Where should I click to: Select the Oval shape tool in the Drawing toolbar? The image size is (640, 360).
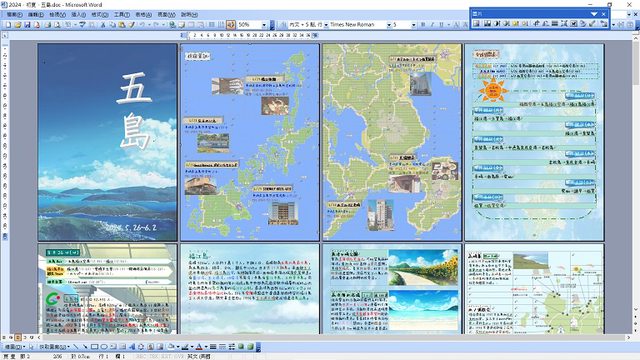pyautogui.click(x=104, y=347)
